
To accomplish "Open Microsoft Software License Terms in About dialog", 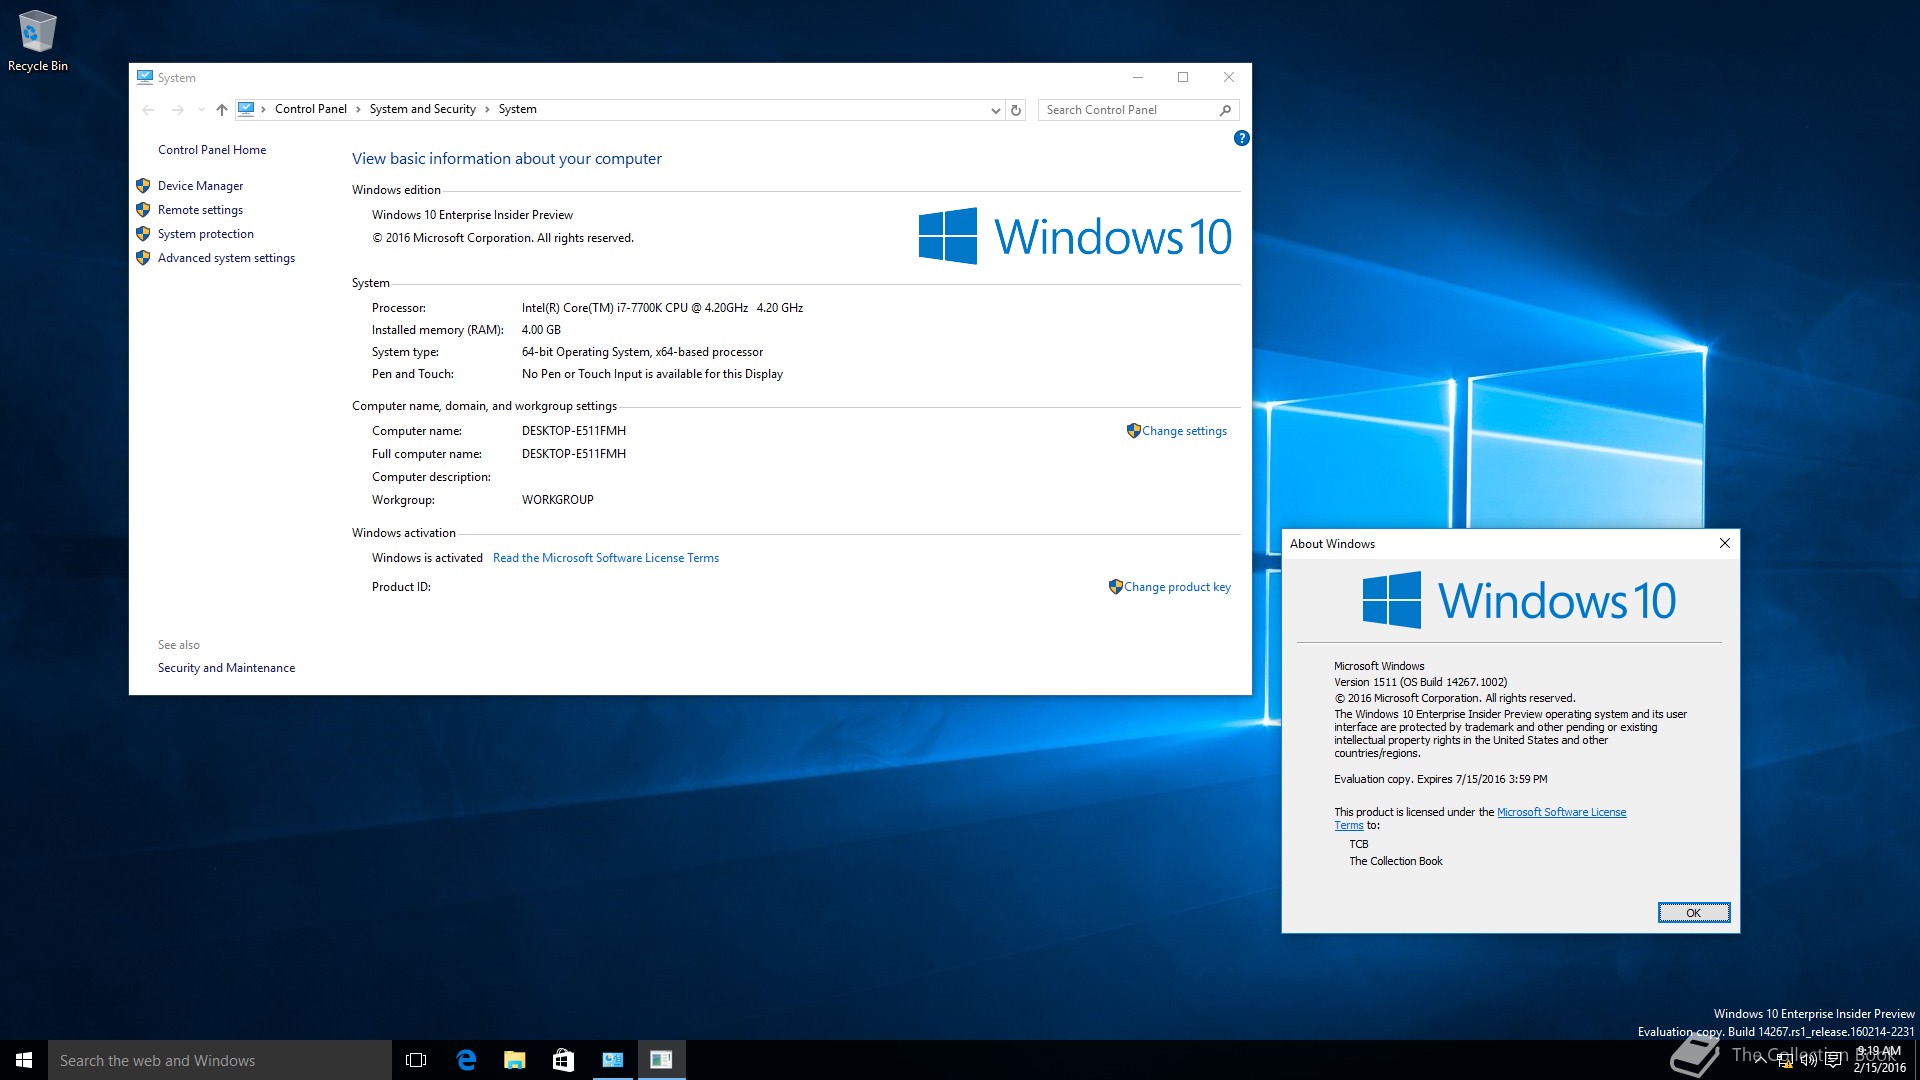I will click(x=1561, y=812).
